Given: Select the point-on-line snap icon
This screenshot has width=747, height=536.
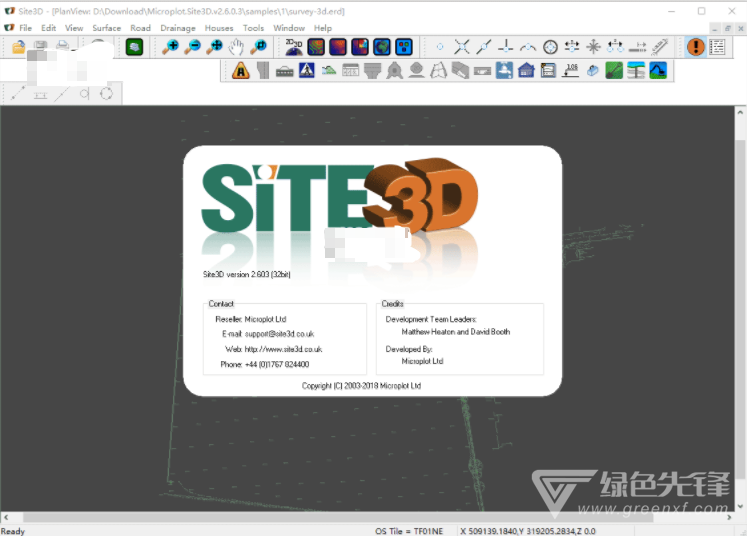Looking at the screenshot, I should pos(484,47).
